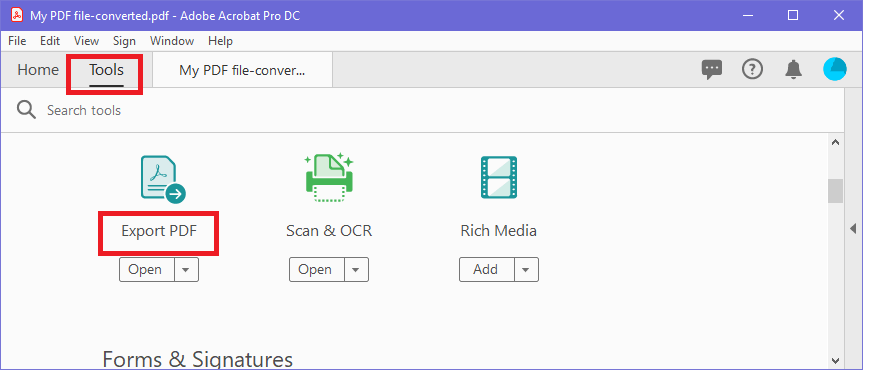
Task: Open notifications bell icon
Action: point(793,69)
